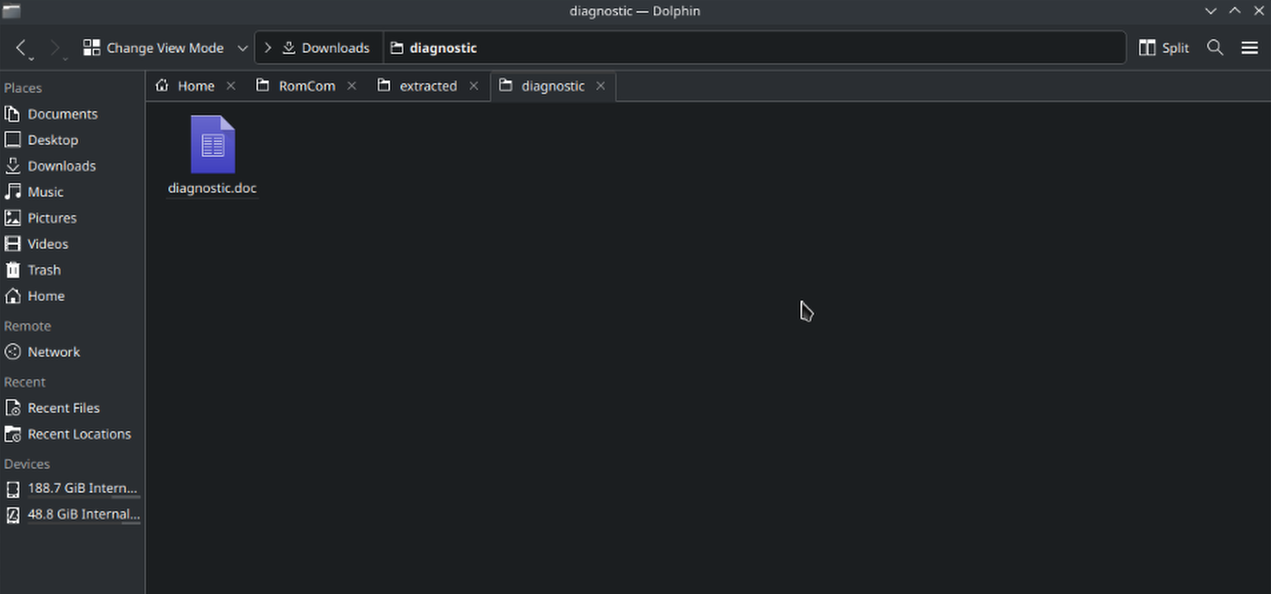Image resolution: width=1271 pixels, height=594 pixels.
Task: Select Music in Places sidebar
Action: 45,192
